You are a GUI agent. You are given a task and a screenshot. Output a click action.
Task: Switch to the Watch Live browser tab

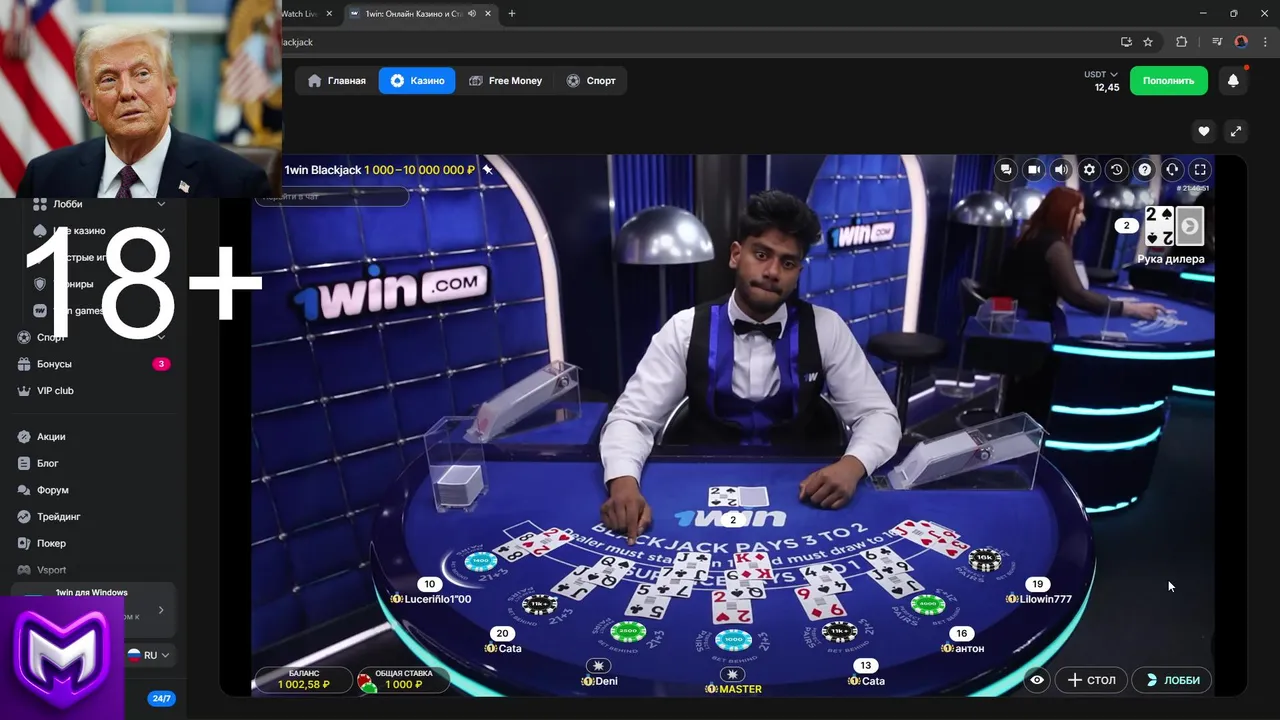click(x=299, y=13)
